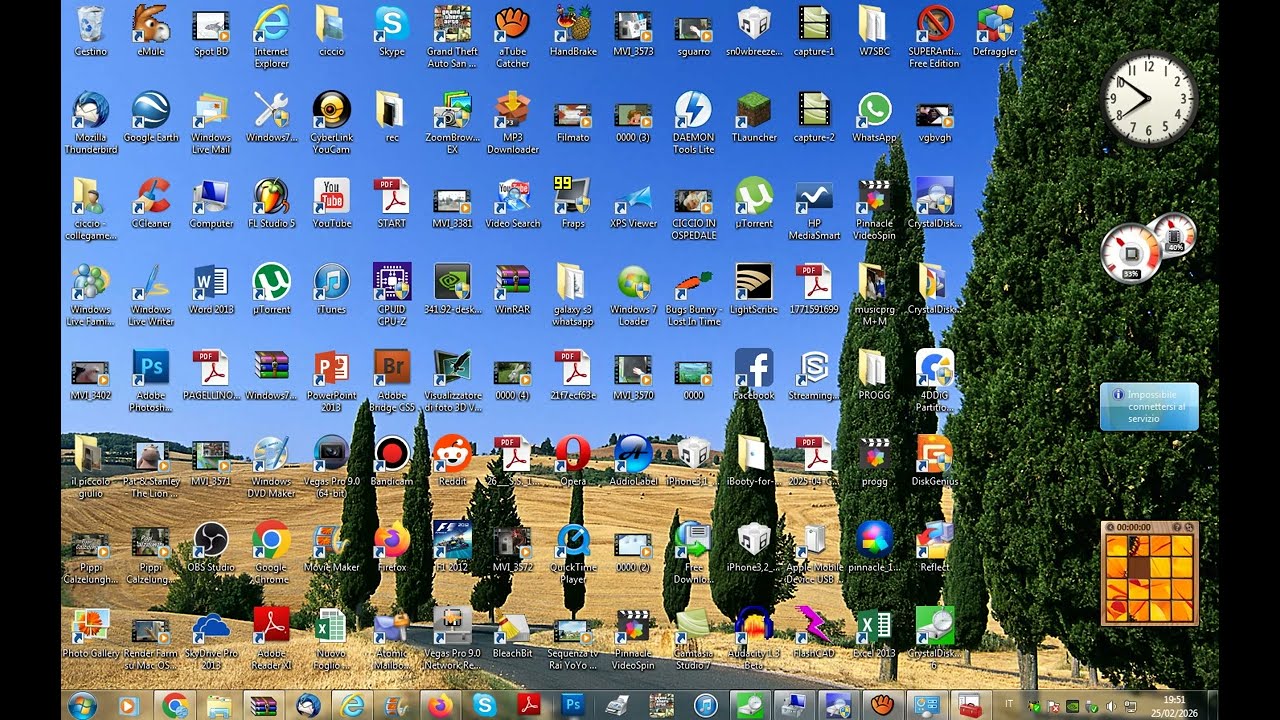The image size is (1280, 720).
Task: Select the BleachBit desktop shortcut
Action: (x=512, y=632)
